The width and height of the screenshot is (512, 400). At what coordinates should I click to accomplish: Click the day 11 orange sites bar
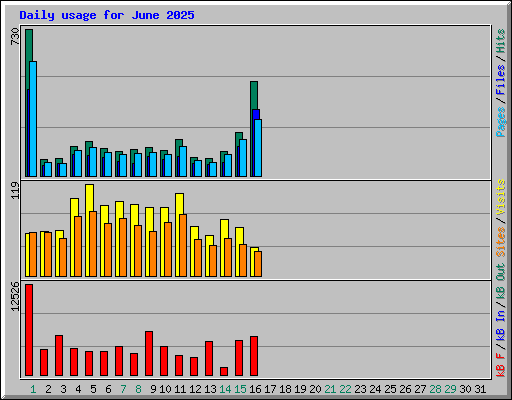coord(183,245)
